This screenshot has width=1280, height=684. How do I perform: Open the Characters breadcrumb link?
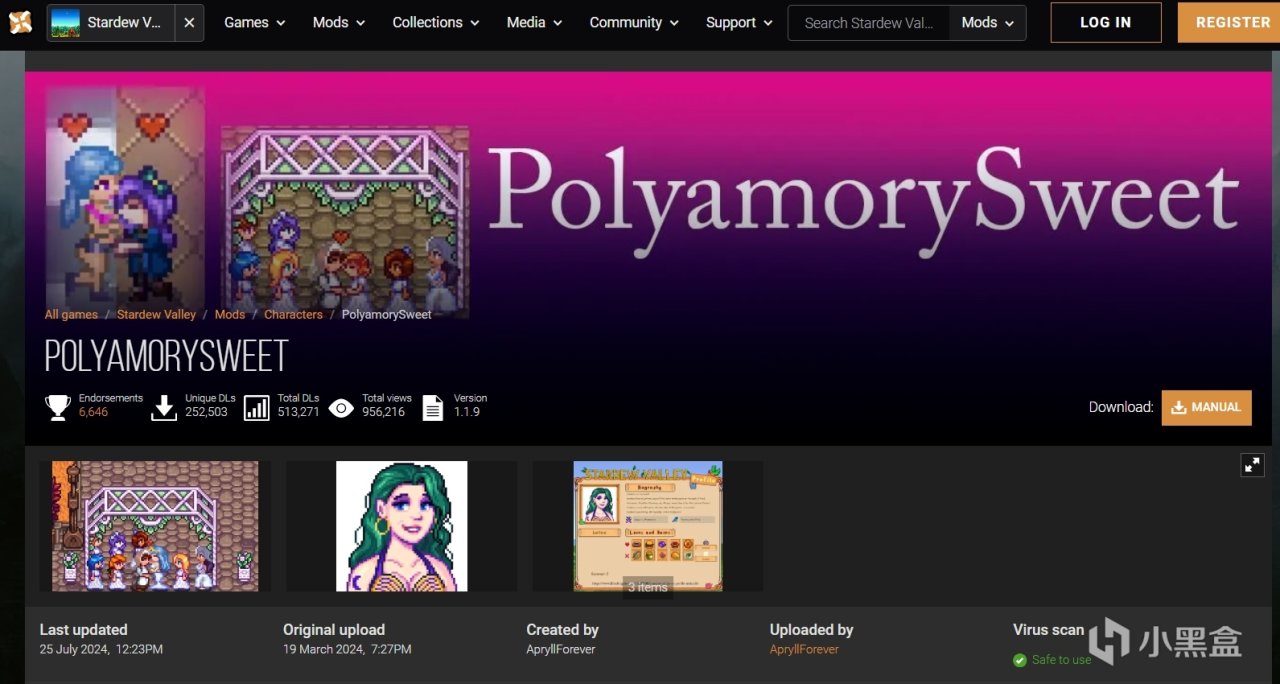click(293, 314)
